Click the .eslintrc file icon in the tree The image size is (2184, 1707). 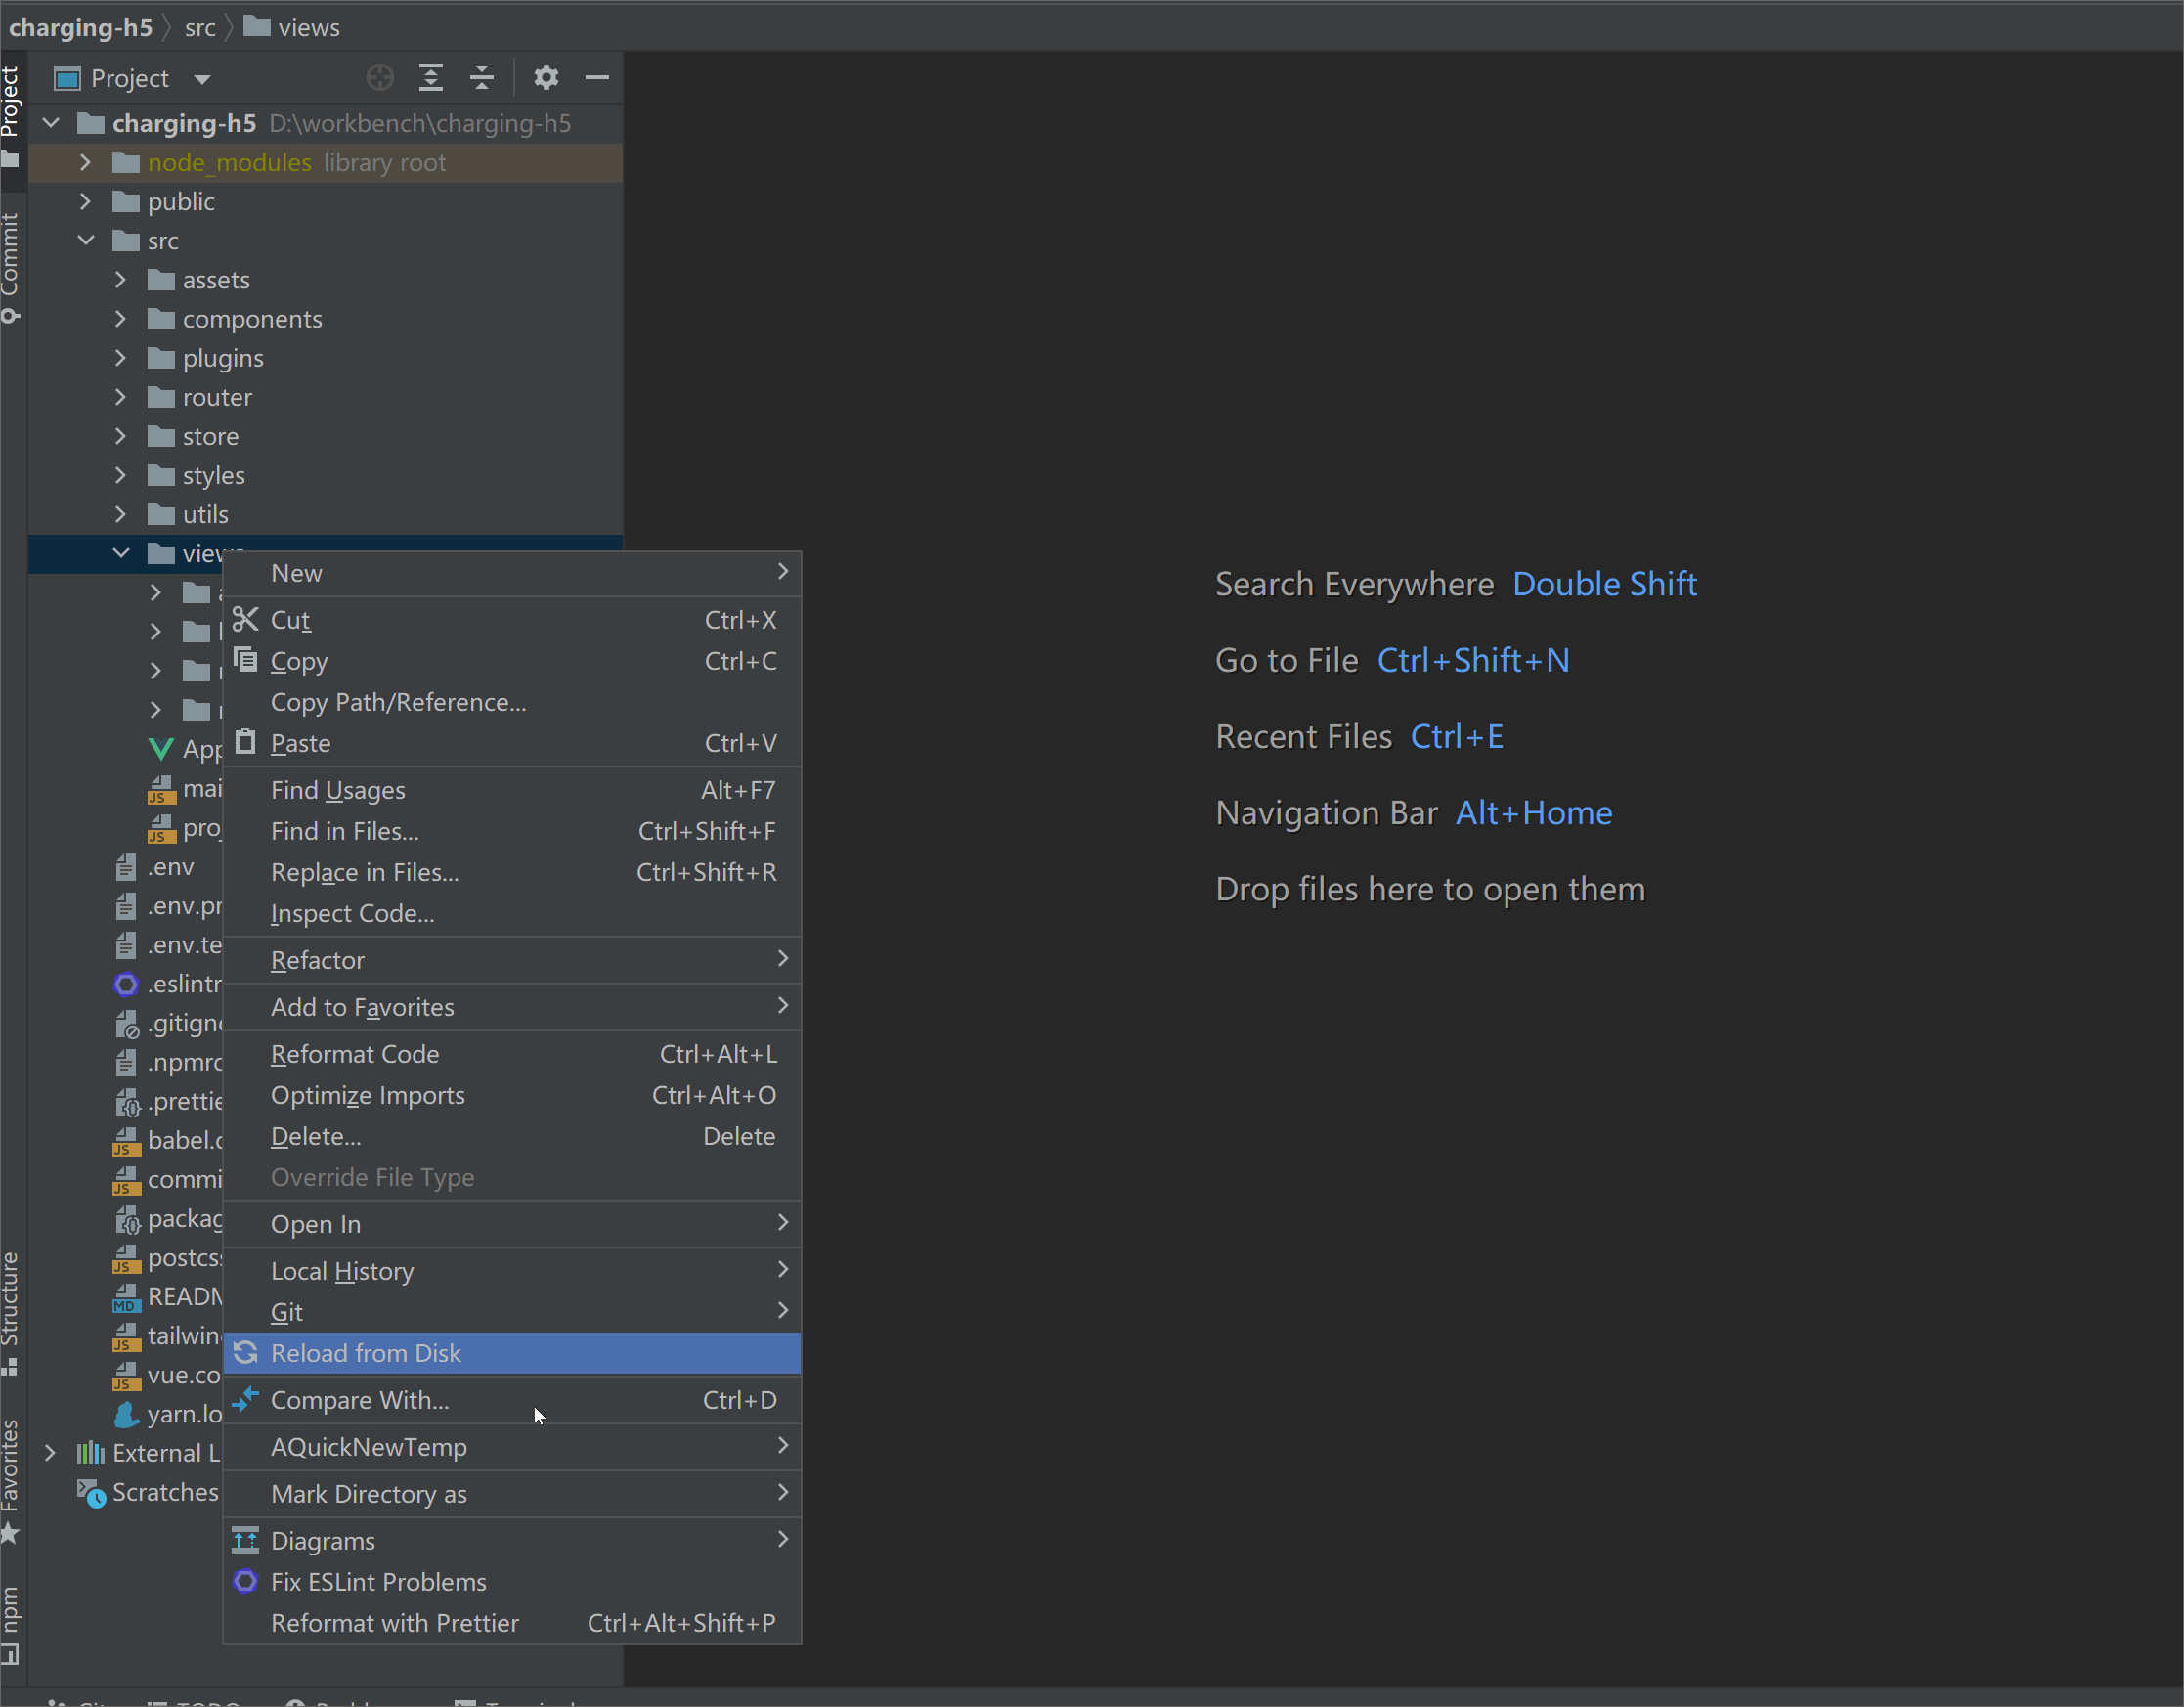click(x=126, y=984)
